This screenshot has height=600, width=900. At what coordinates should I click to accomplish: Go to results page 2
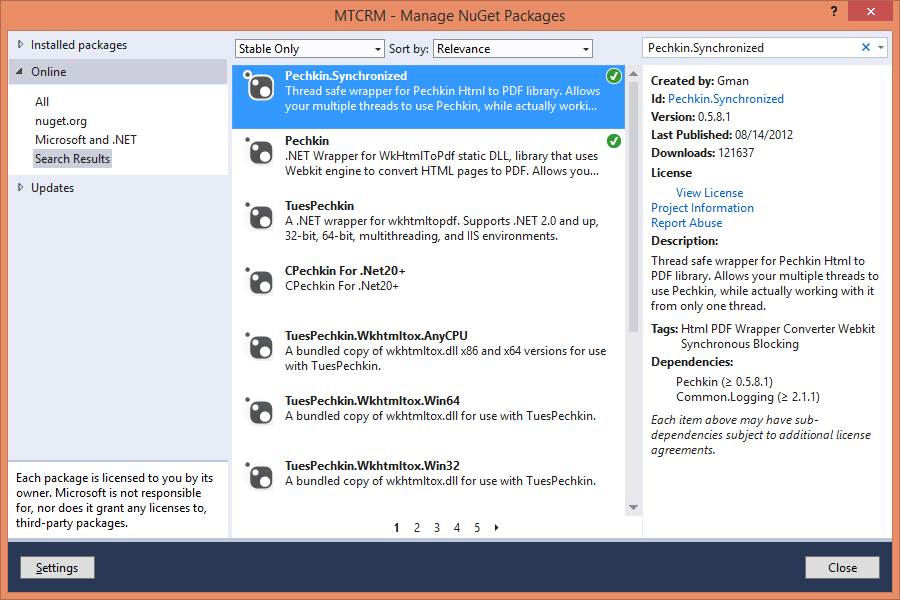coord(417,528)
